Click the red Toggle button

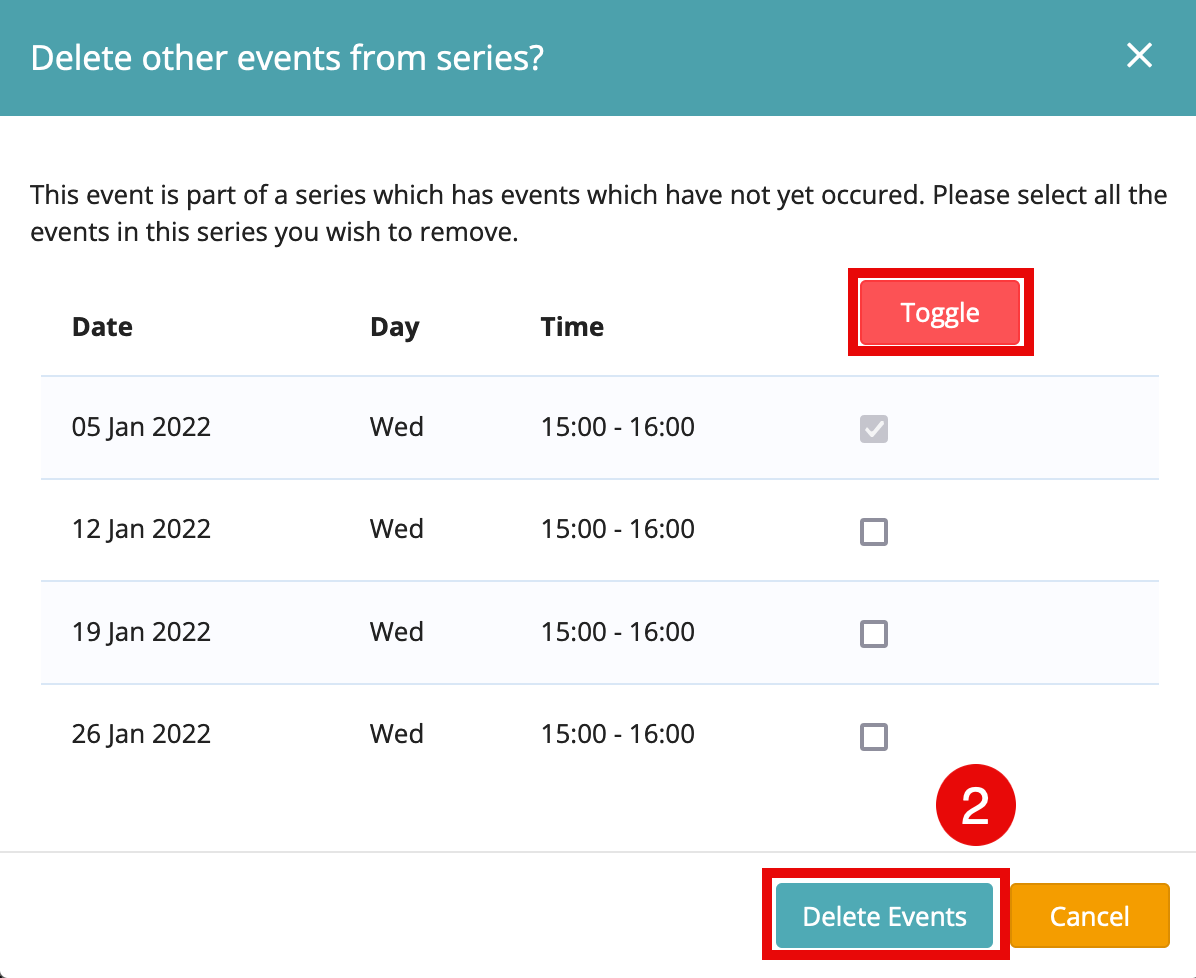(x=940, y=312)
